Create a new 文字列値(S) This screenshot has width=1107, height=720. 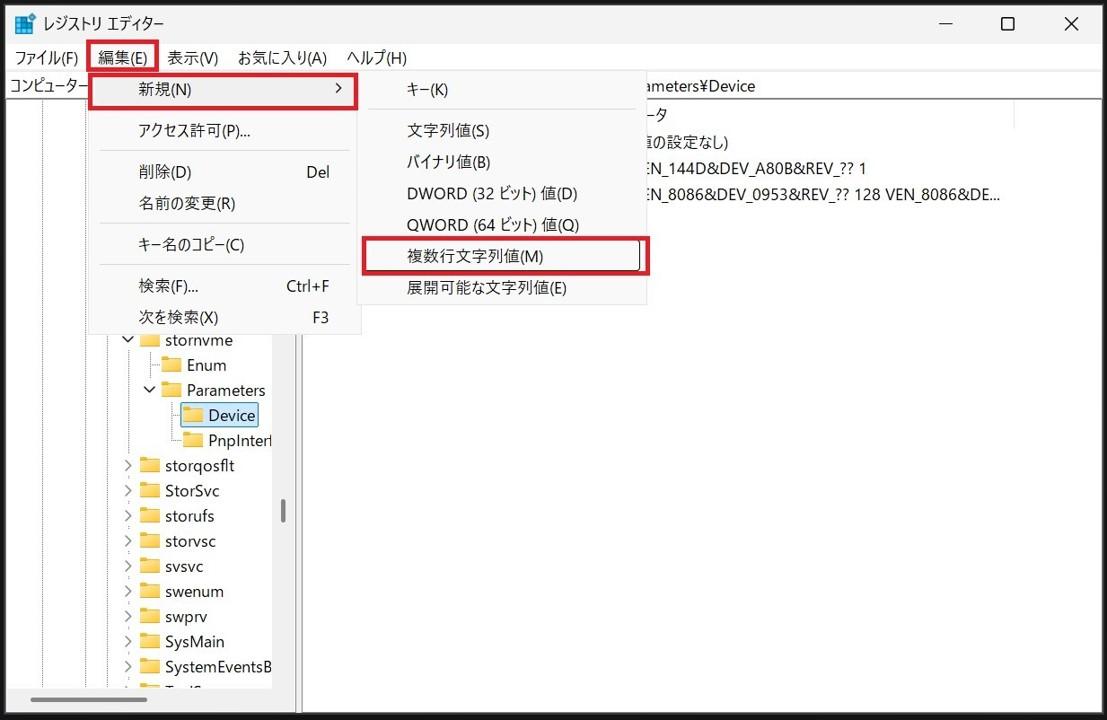[x=502, y=131]
